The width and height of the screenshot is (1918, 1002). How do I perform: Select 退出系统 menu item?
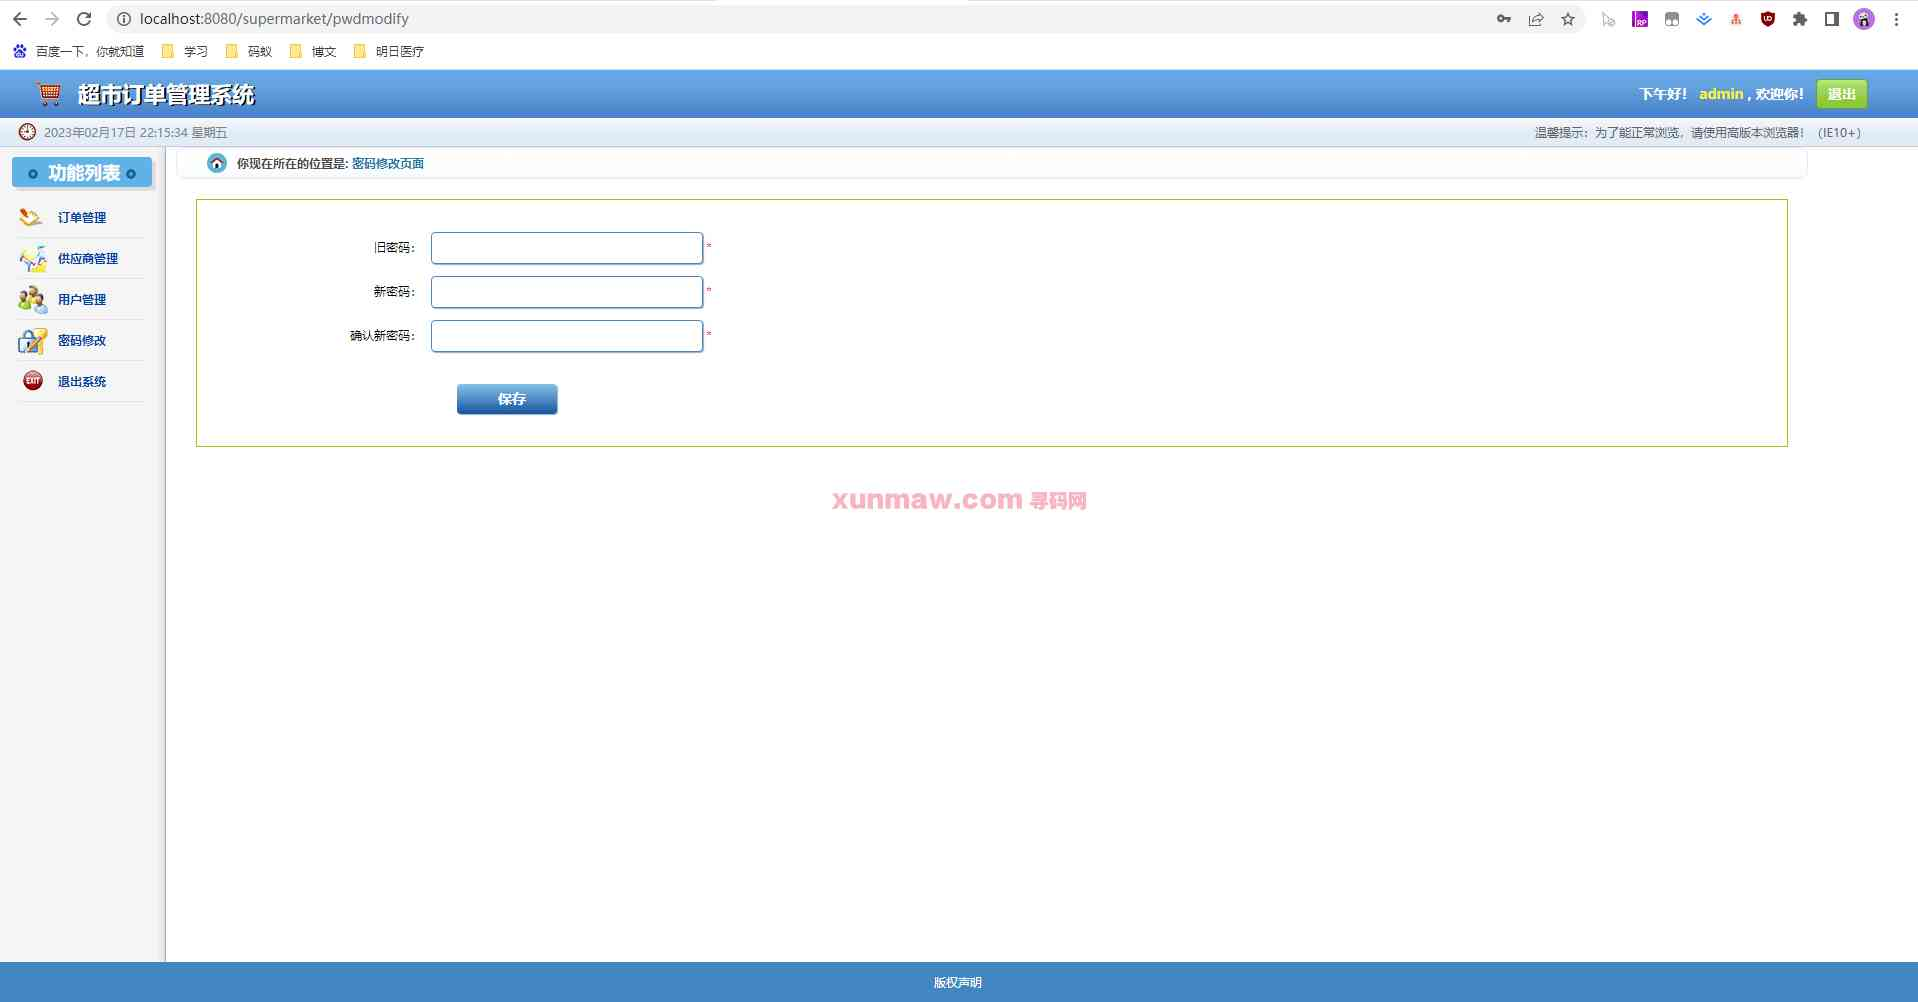[x=82, y=381]
